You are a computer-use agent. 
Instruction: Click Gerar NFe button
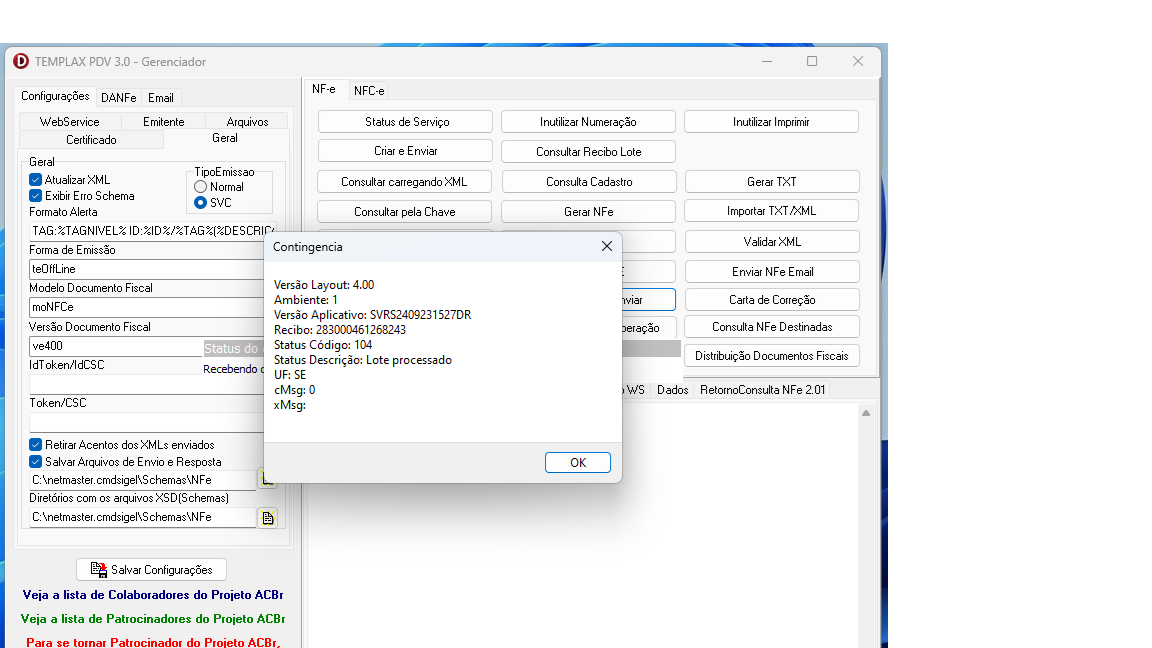click(x=588, y=212)
